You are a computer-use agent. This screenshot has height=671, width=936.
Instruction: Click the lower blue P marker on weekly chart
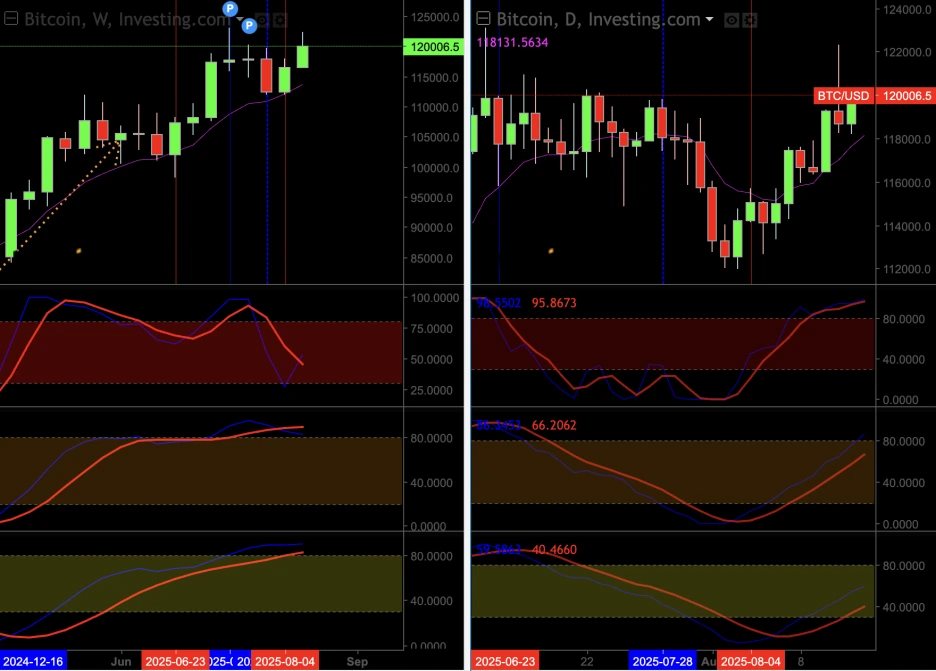249,26
